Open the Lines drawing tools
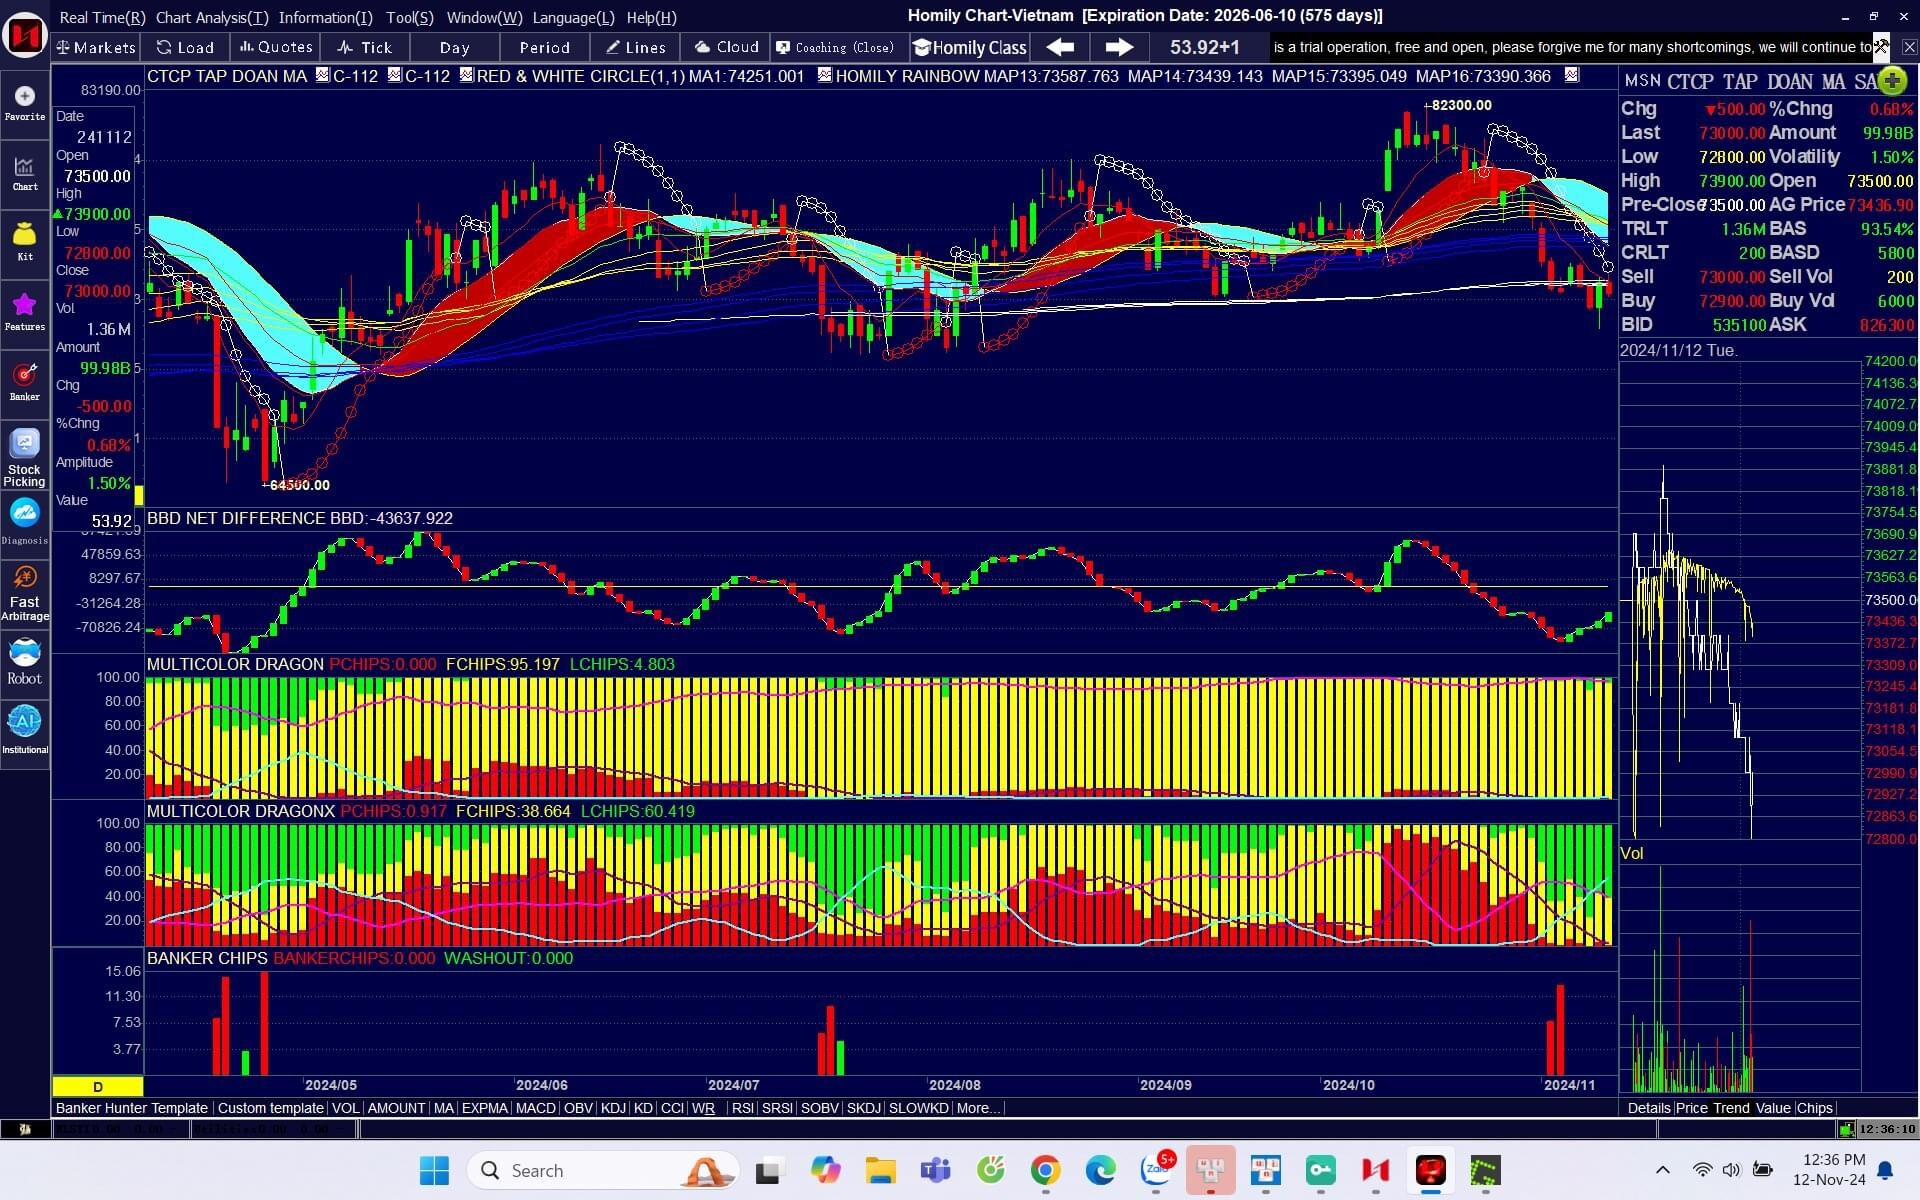The width and height of the screenshot is (1920, 1200). [635, 47]
